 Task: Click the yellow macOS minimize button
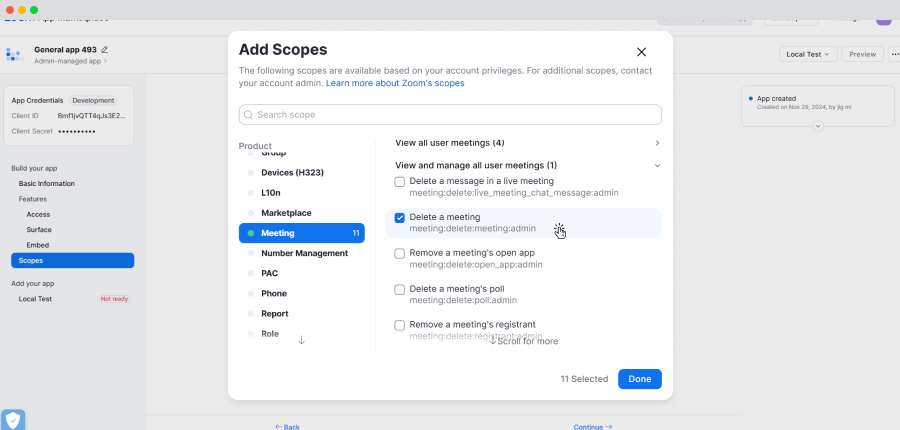point(22,10)
